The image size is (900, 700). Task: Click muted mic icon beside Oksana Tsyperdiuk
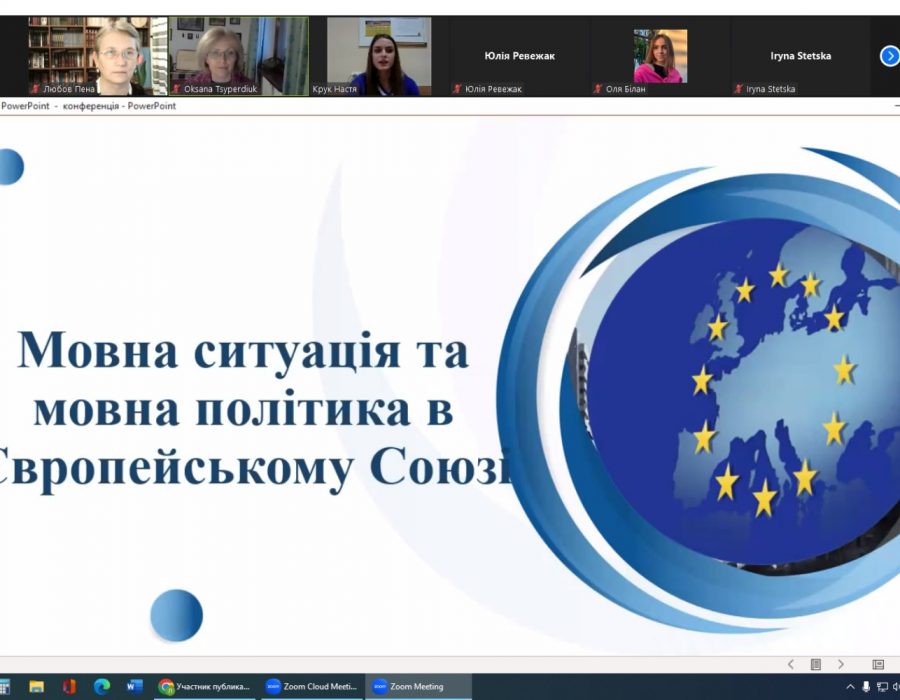point(176,89)
